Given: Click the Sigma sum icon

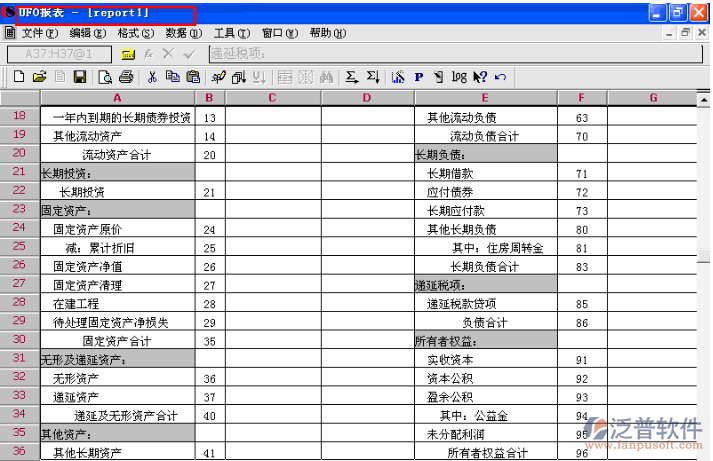Looking at the screenshot, I should (351, 76).
